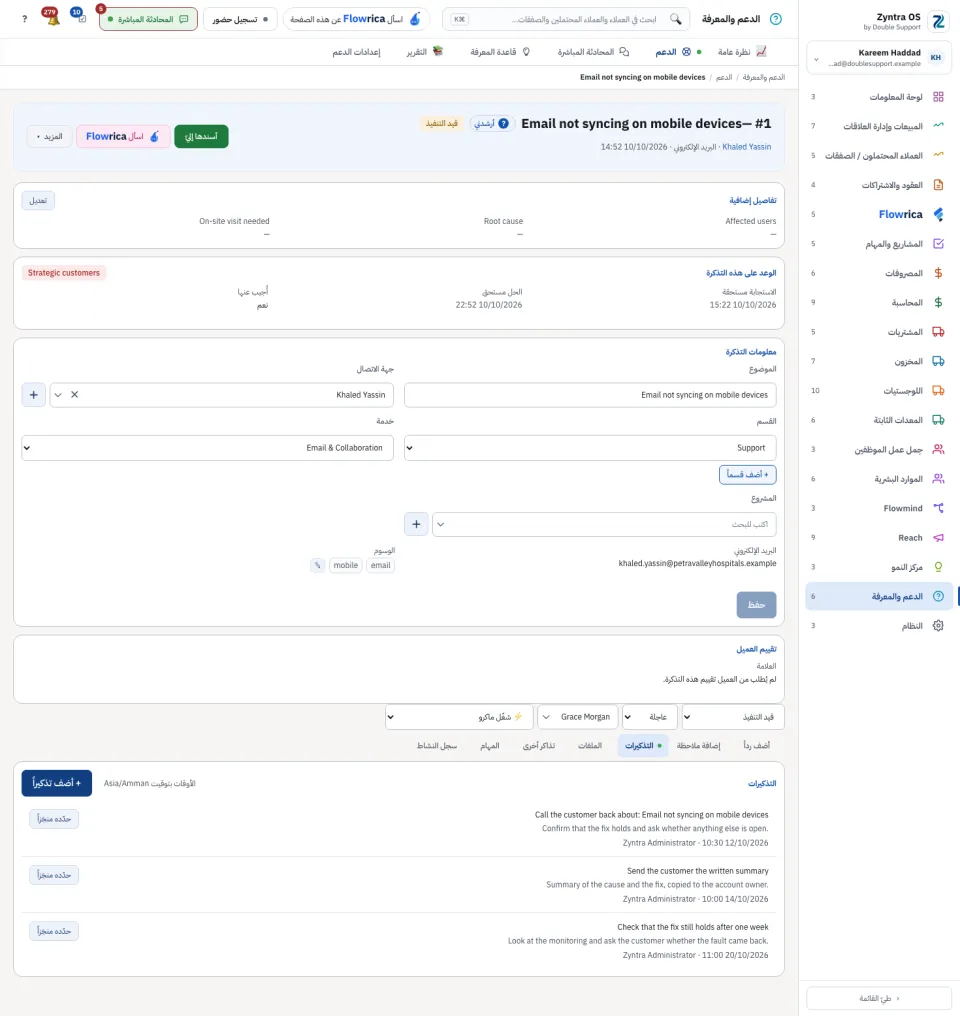
Task: Expand the المزيد menu in the ticket header
Action: pyautogui.click(x=50, y=136)
